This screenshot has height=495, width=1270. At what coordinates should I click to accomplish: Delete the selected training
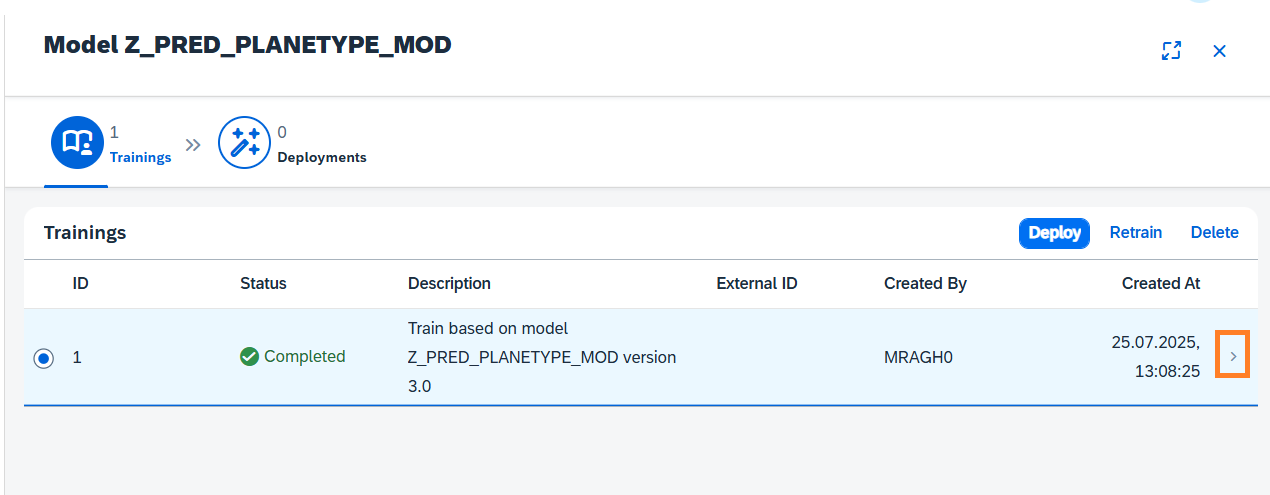pos(1214,233)
